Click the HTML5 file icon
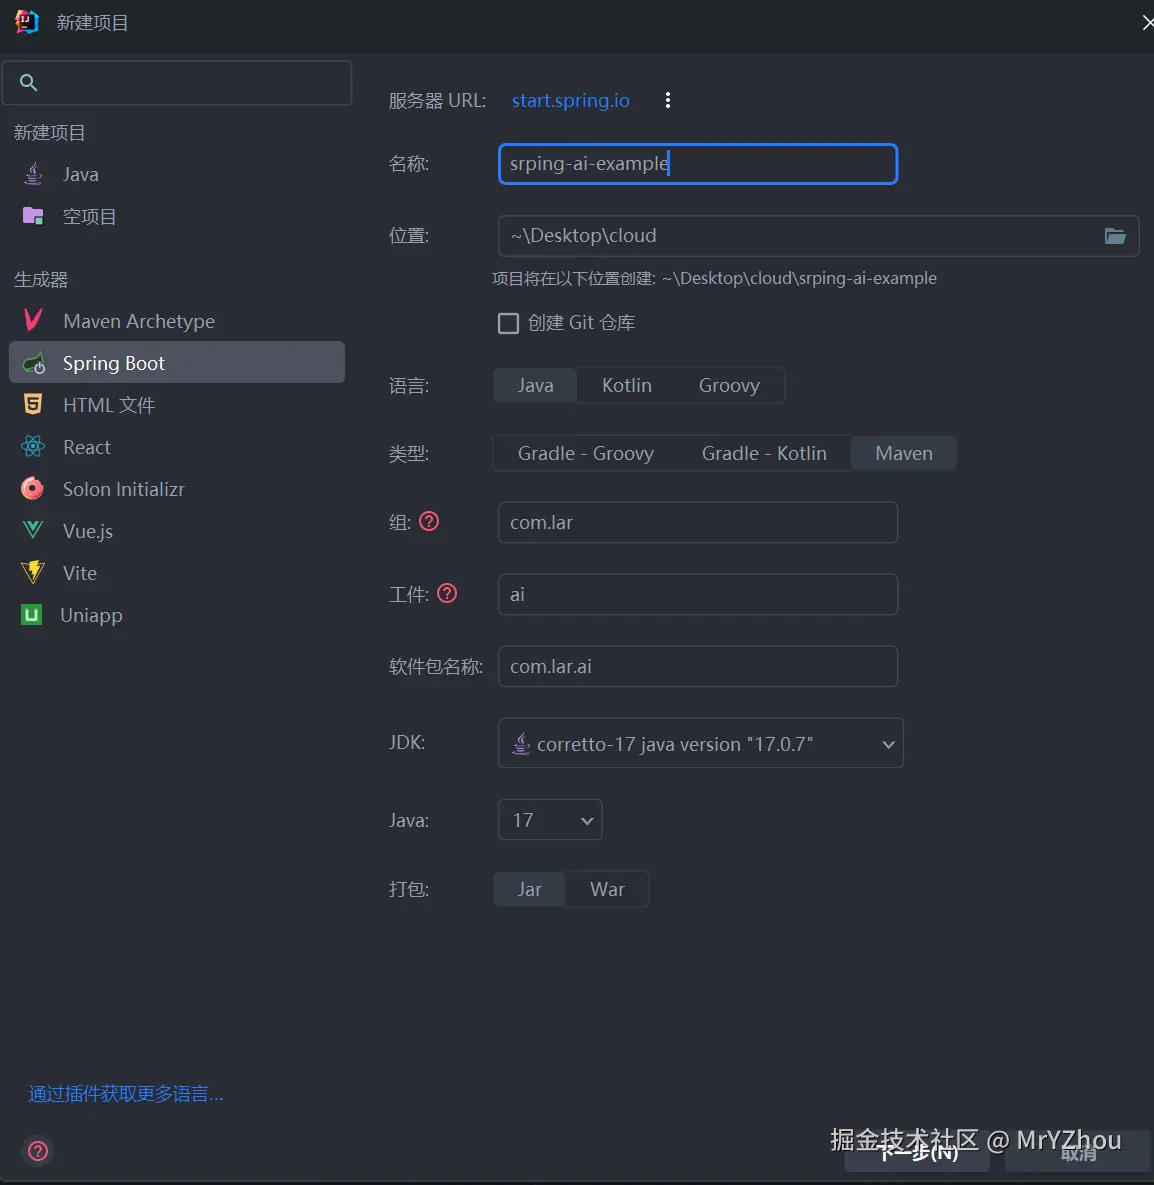1154x1185 pixels. click(33, 404)
